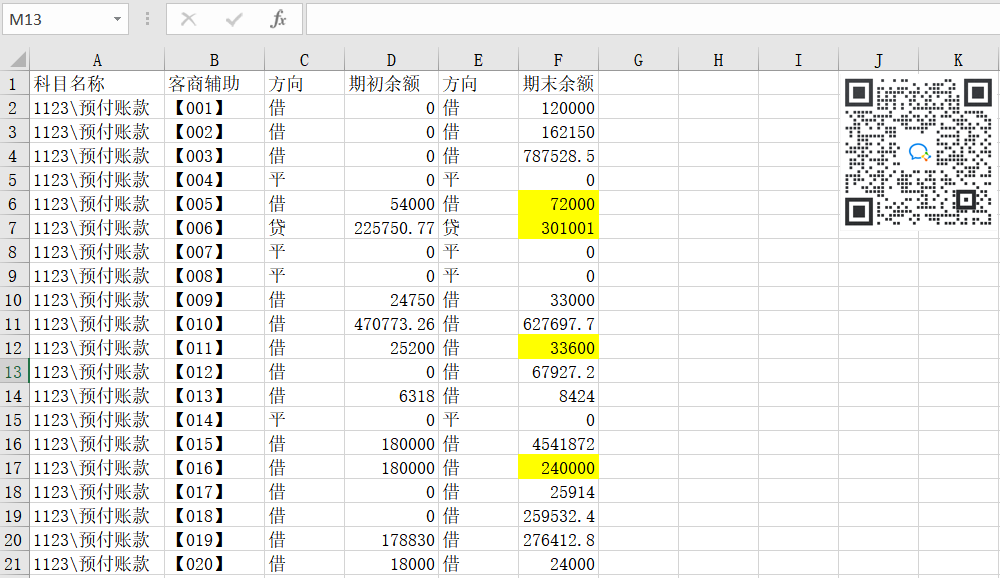This screenshot has height=578, width=1000.
Task: Click the 期末余额 header cell
Action: pyautogui.click(x=558, y=84)
